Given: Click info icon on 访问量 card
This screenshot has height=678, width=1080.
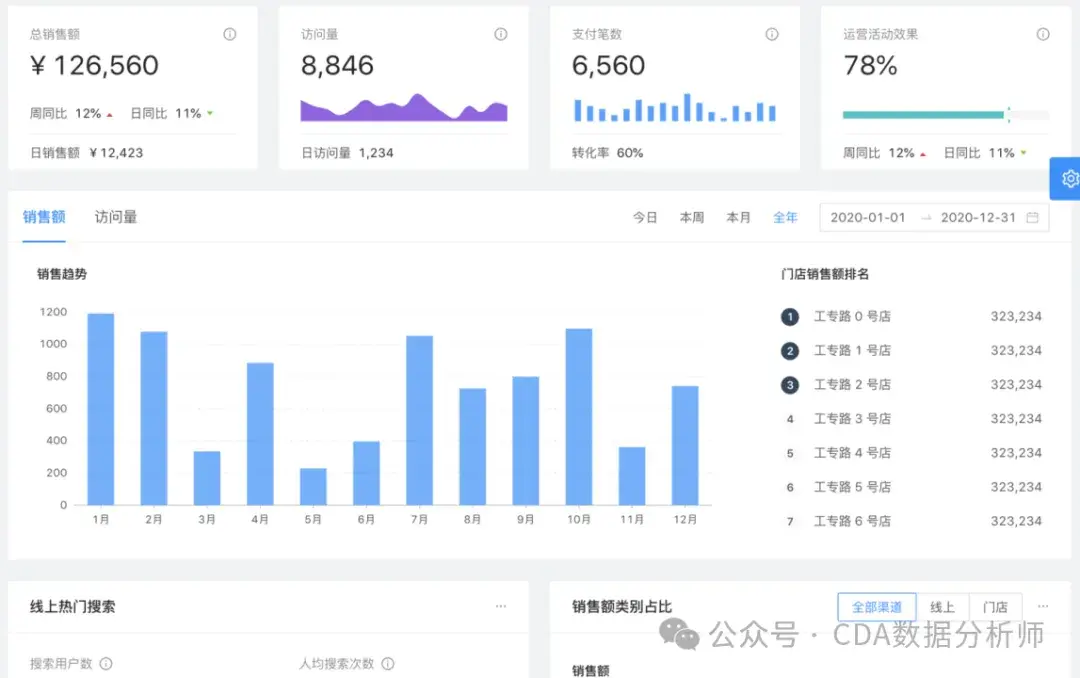Looking at the screenshot, I should point(501,34).
